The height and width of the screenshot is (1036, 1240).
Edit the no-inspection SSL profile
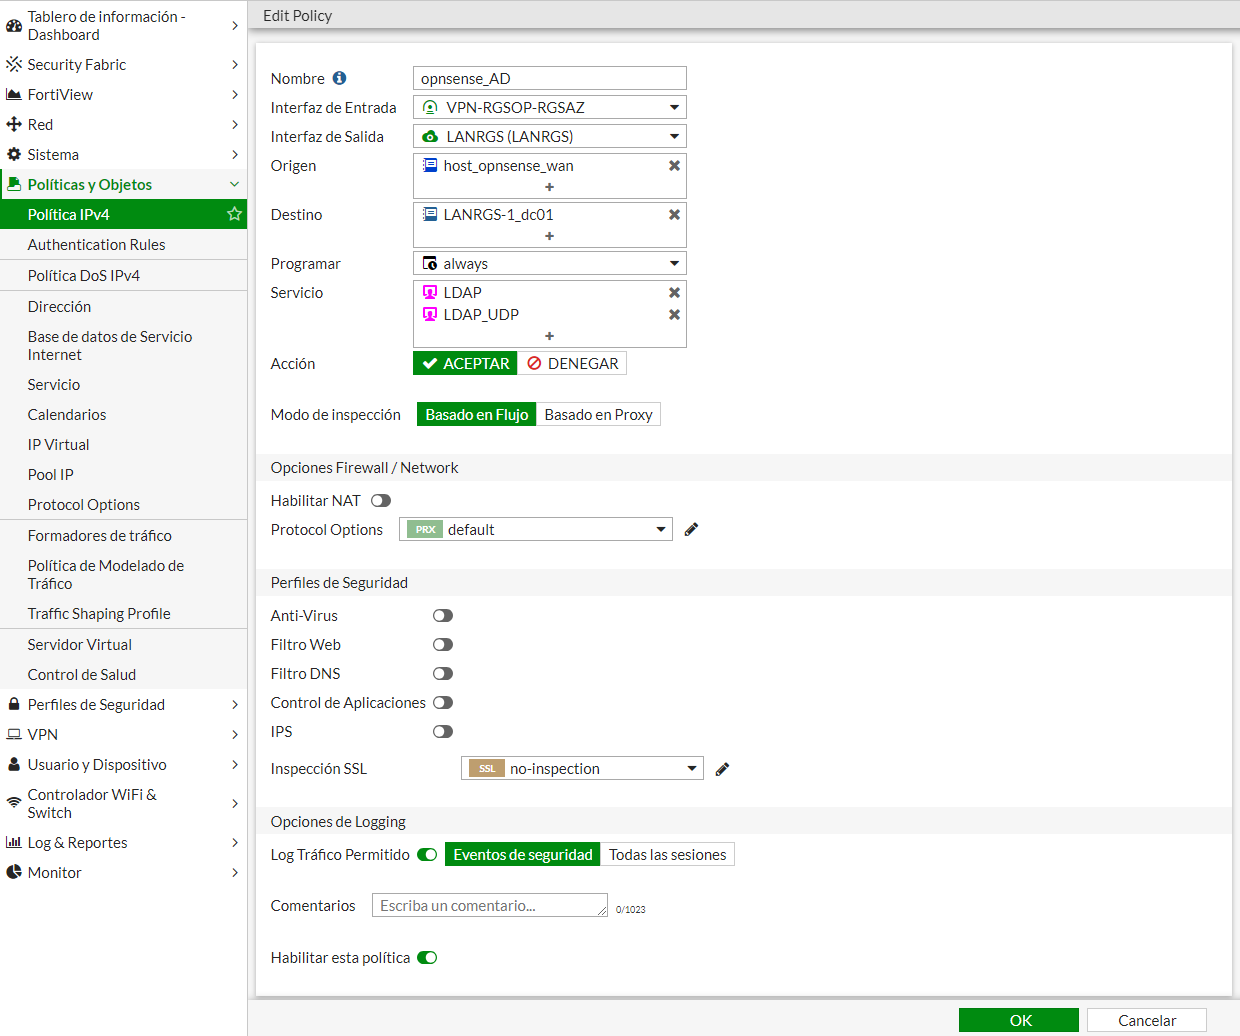[x=722, y=768]
